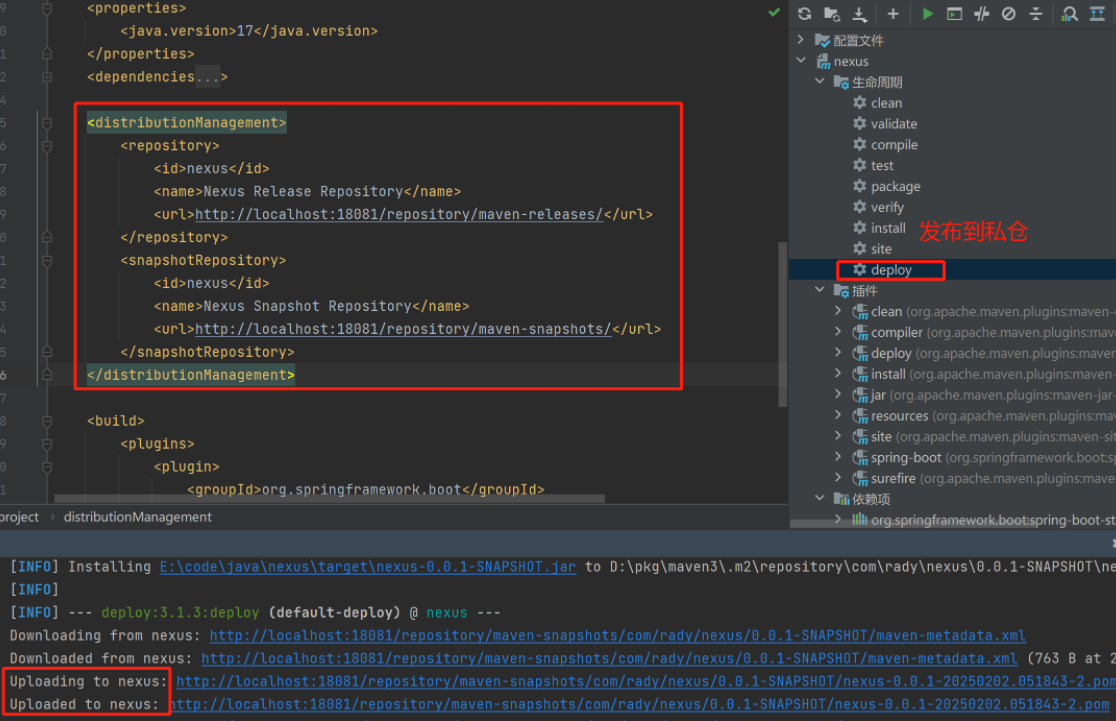This screenshot has width=1116, height=721.
Task: Collapse the 依赖项 dependencies folder
Action: point(819,498)
